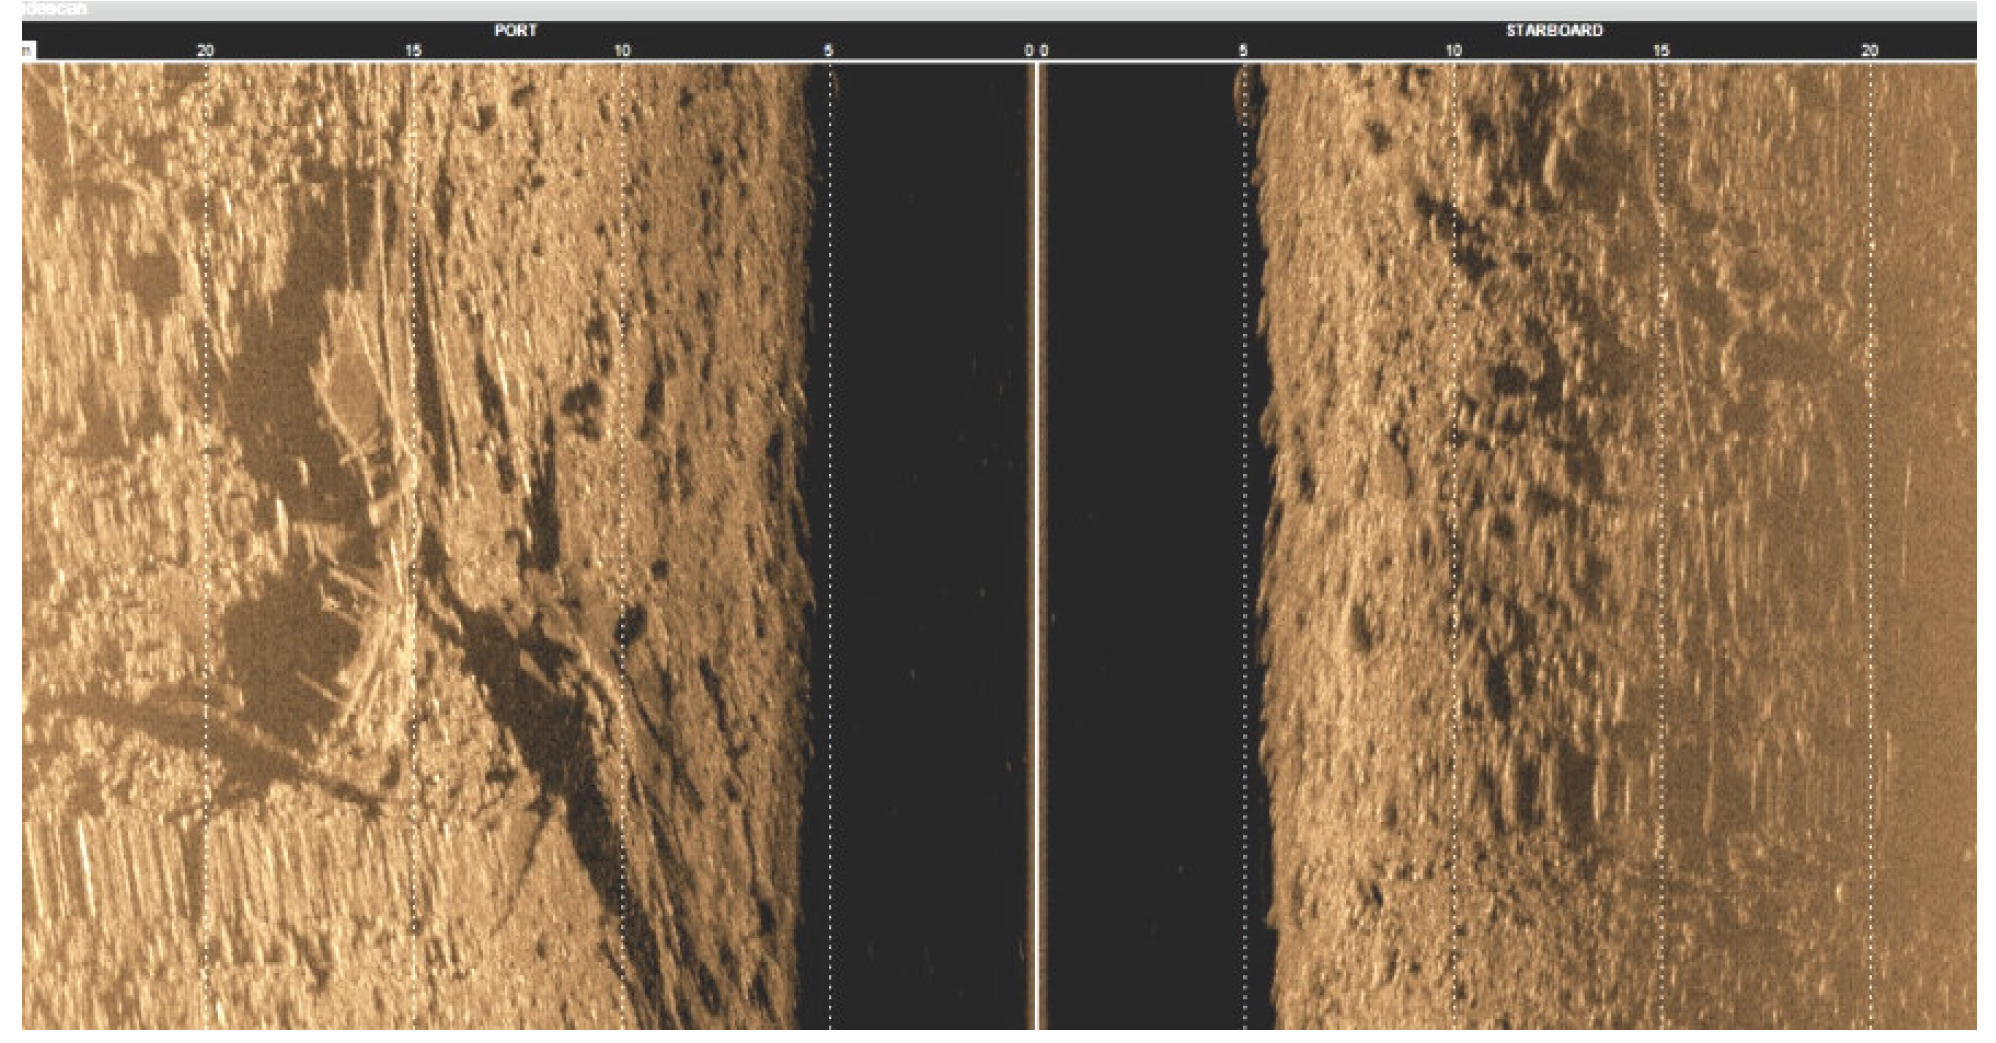Select the 5 m mark on starboard ruler
The height and width of the screenshot is (1043, 1996).
point(1243,50)
